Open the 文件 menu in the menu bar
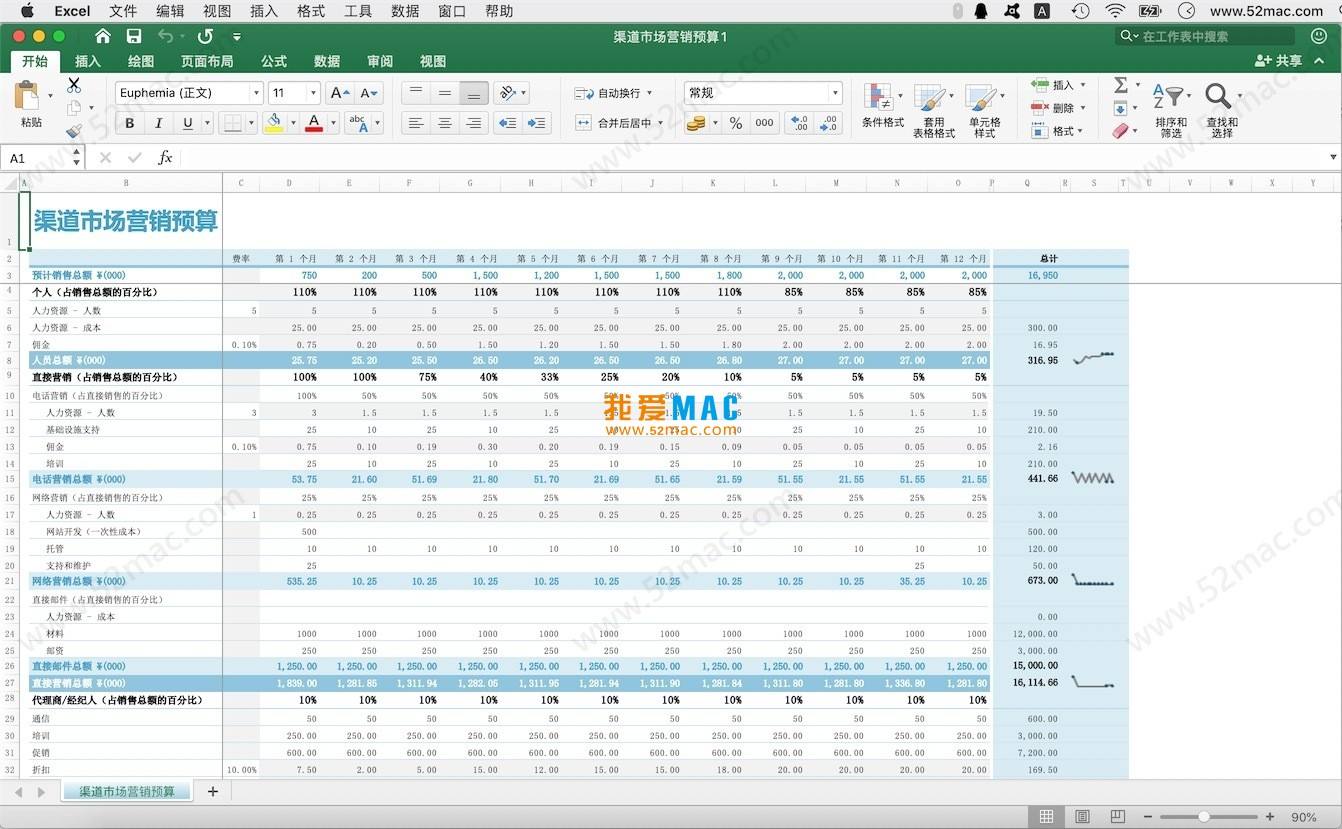 click(x=123, y=11)
